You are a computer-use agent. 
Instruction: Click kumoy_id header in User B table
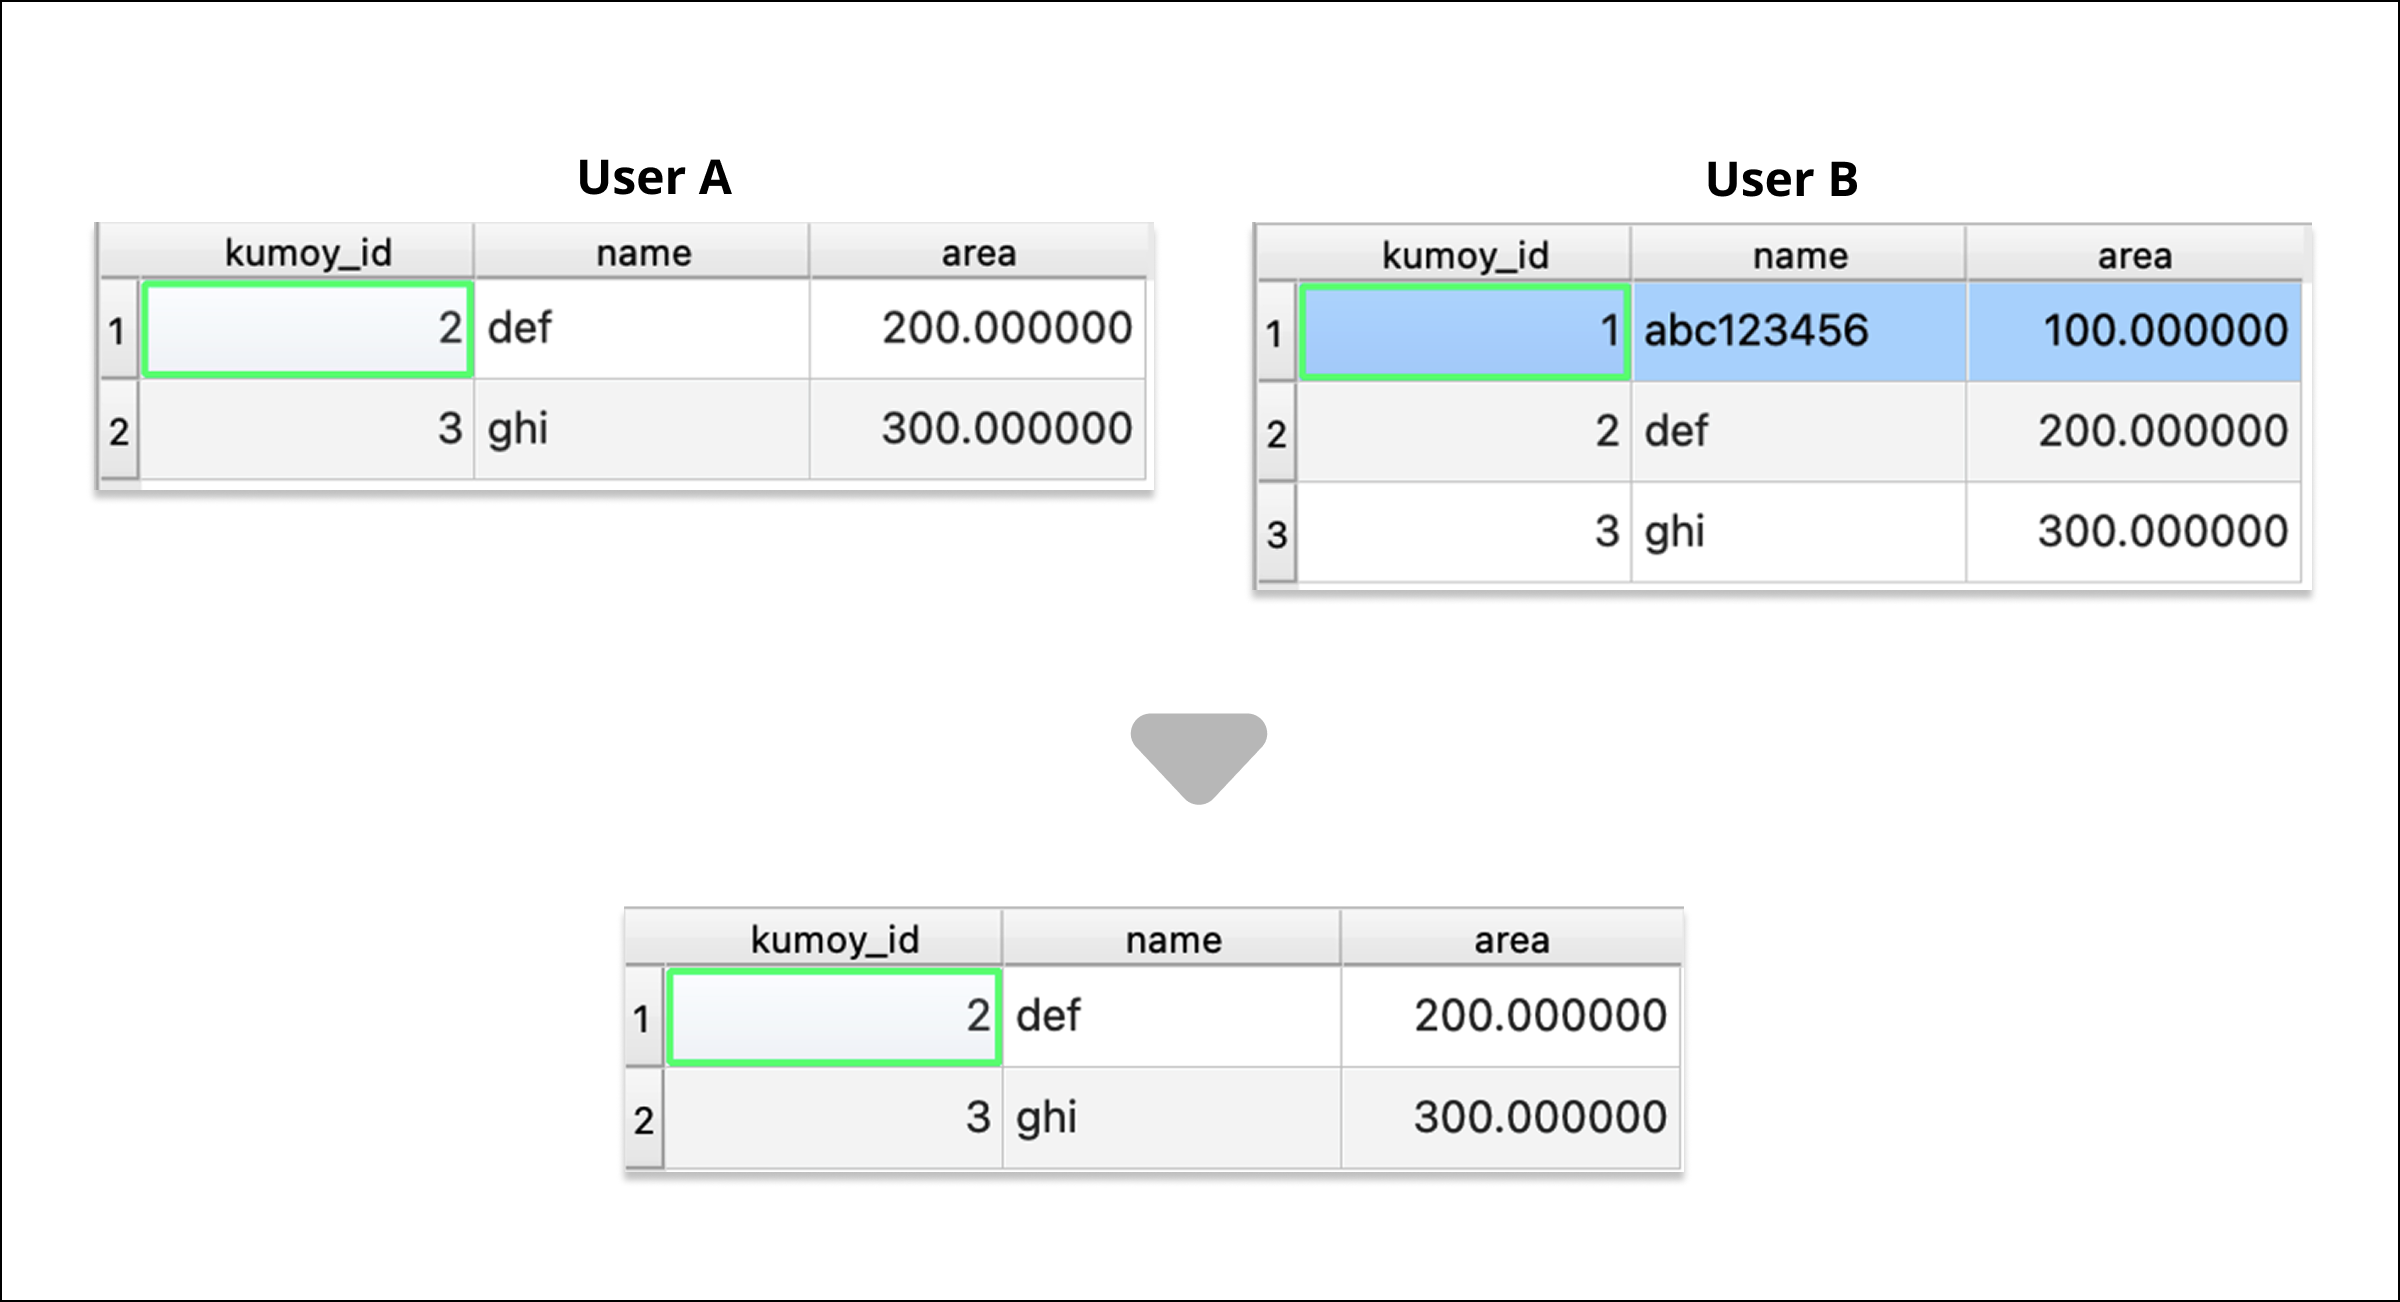(x=1464, y=255)
